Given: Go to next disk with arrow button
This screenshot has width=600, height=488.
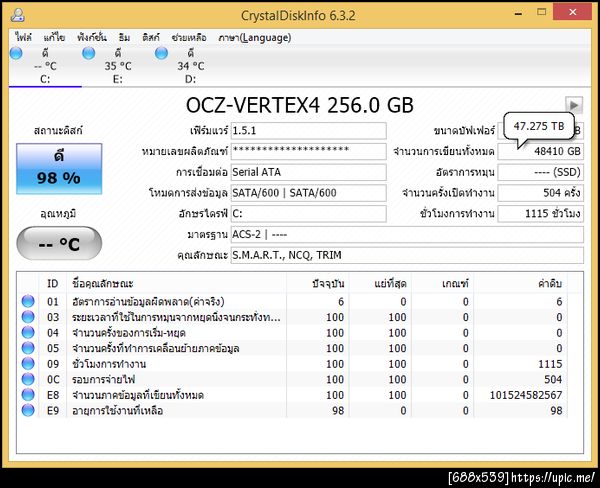Looking at the screenshot, I should point(574,105).
